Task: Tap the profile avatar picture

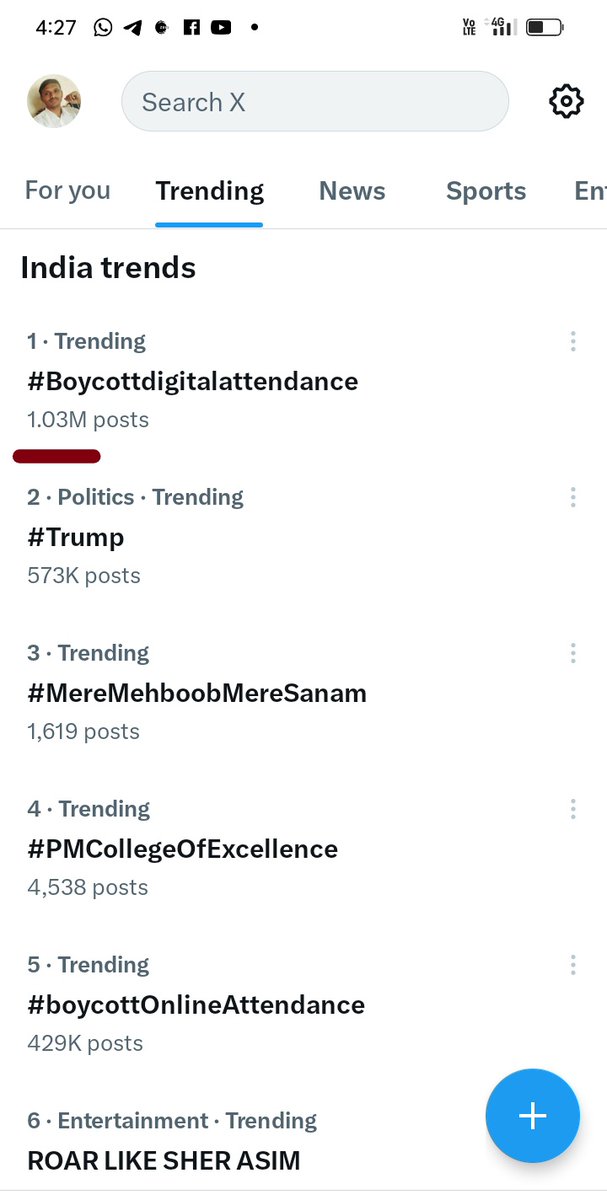Action: click(x=53, y=101)
